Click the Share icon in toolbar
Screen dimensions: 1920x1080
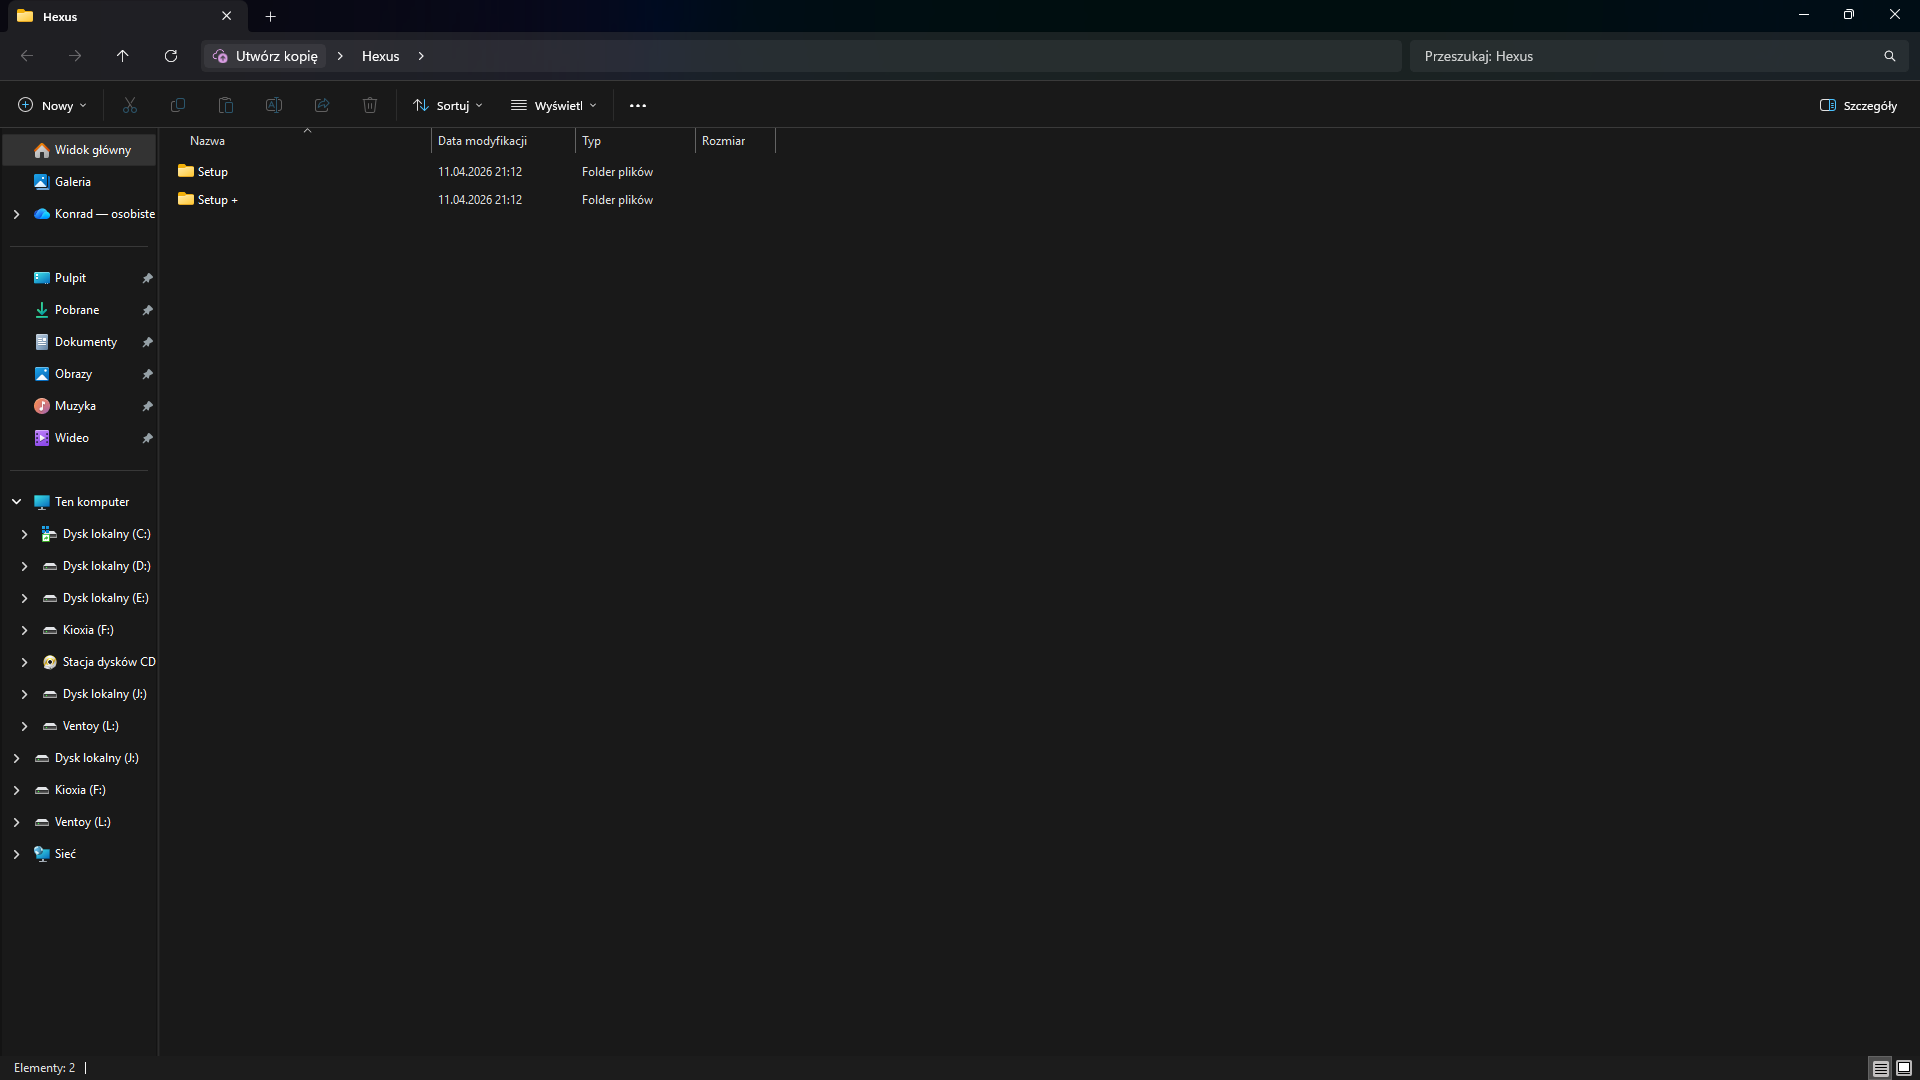322,105
